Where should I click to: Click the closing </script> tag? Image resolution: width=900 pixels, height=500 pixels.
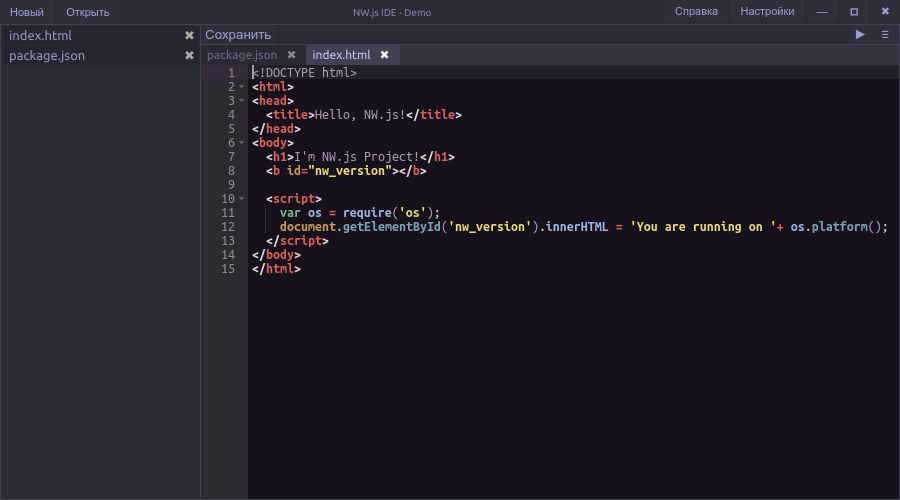297,241
